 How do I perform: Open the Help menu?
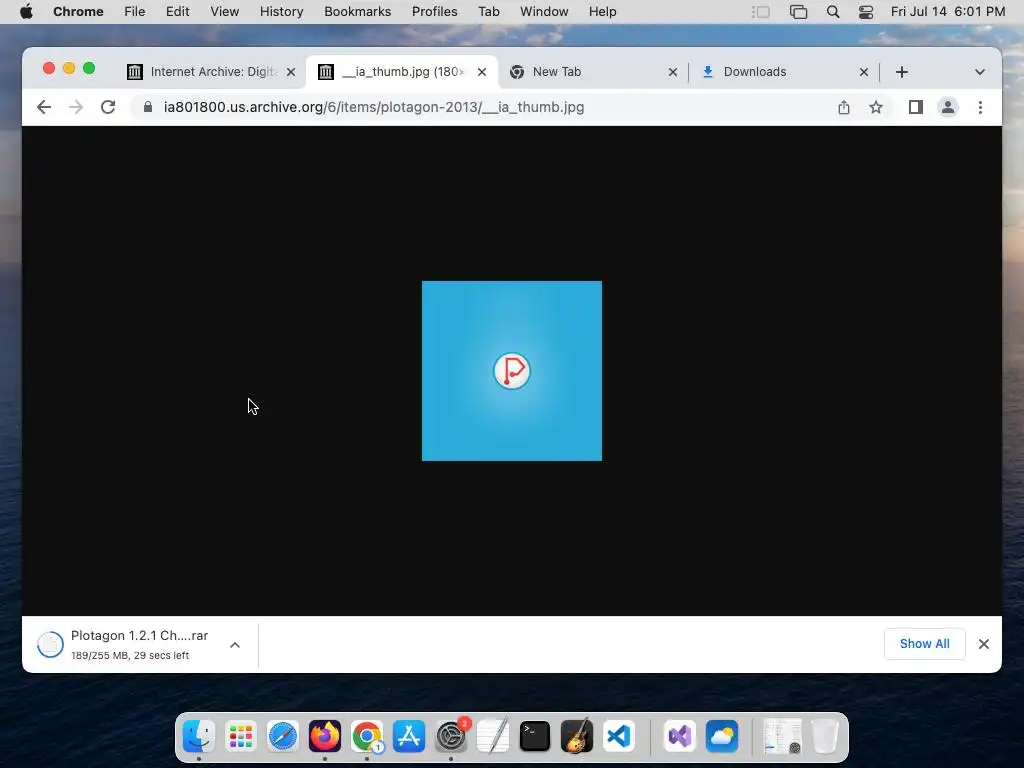coord(602,12)
